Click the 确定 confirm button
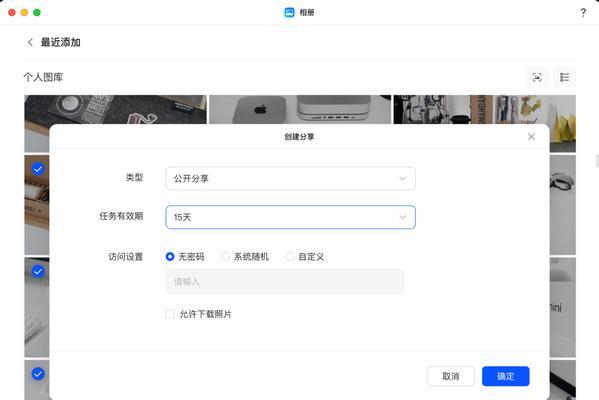The width and height of the screenshot is (599, 400). click(505, 376)
